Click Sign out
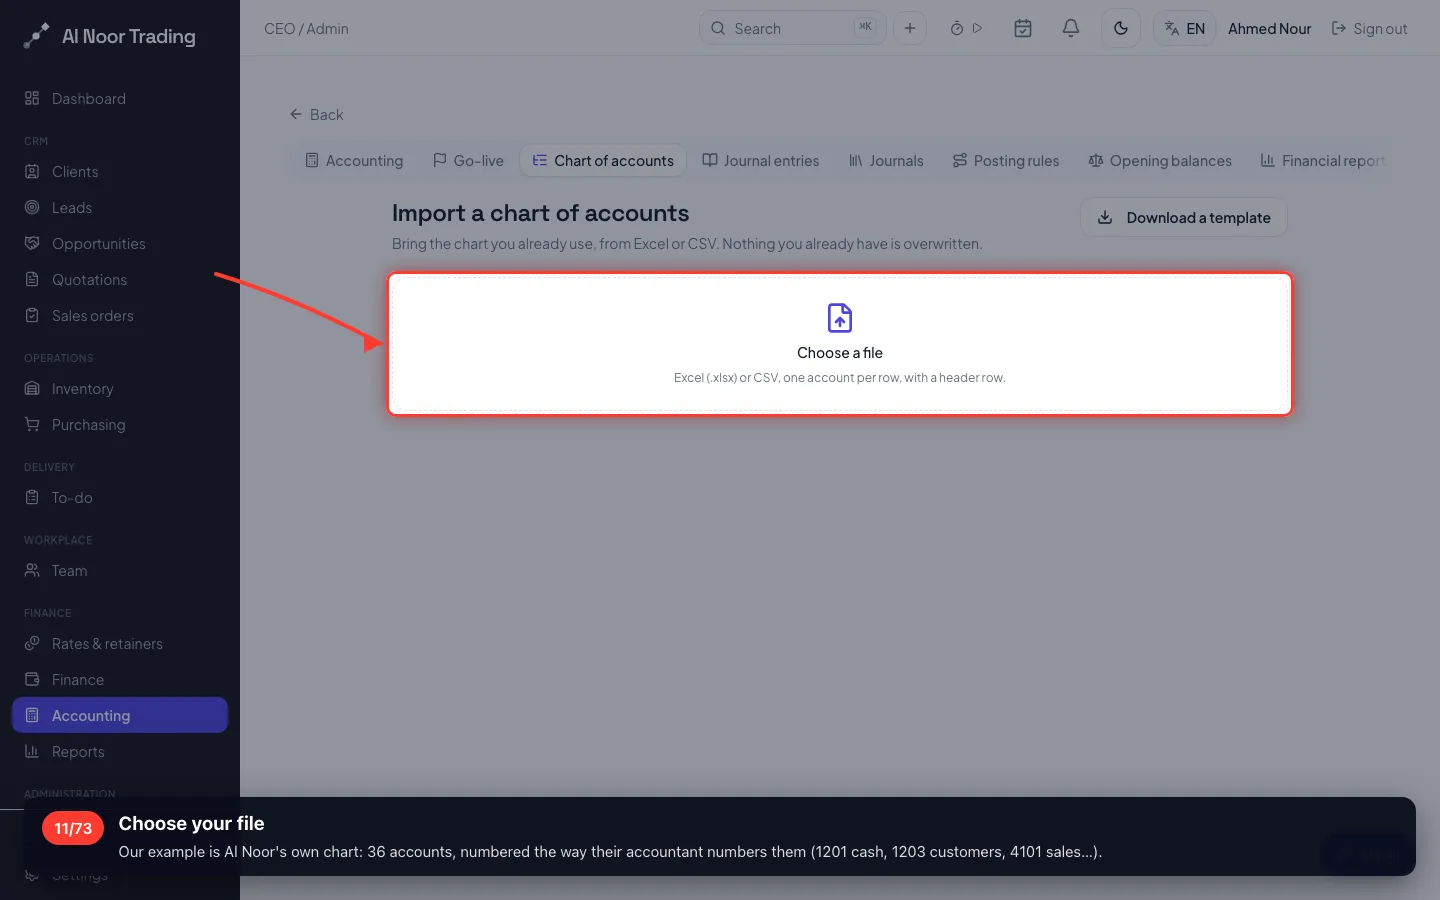 pyautogui.click(x=1370, y=29)
